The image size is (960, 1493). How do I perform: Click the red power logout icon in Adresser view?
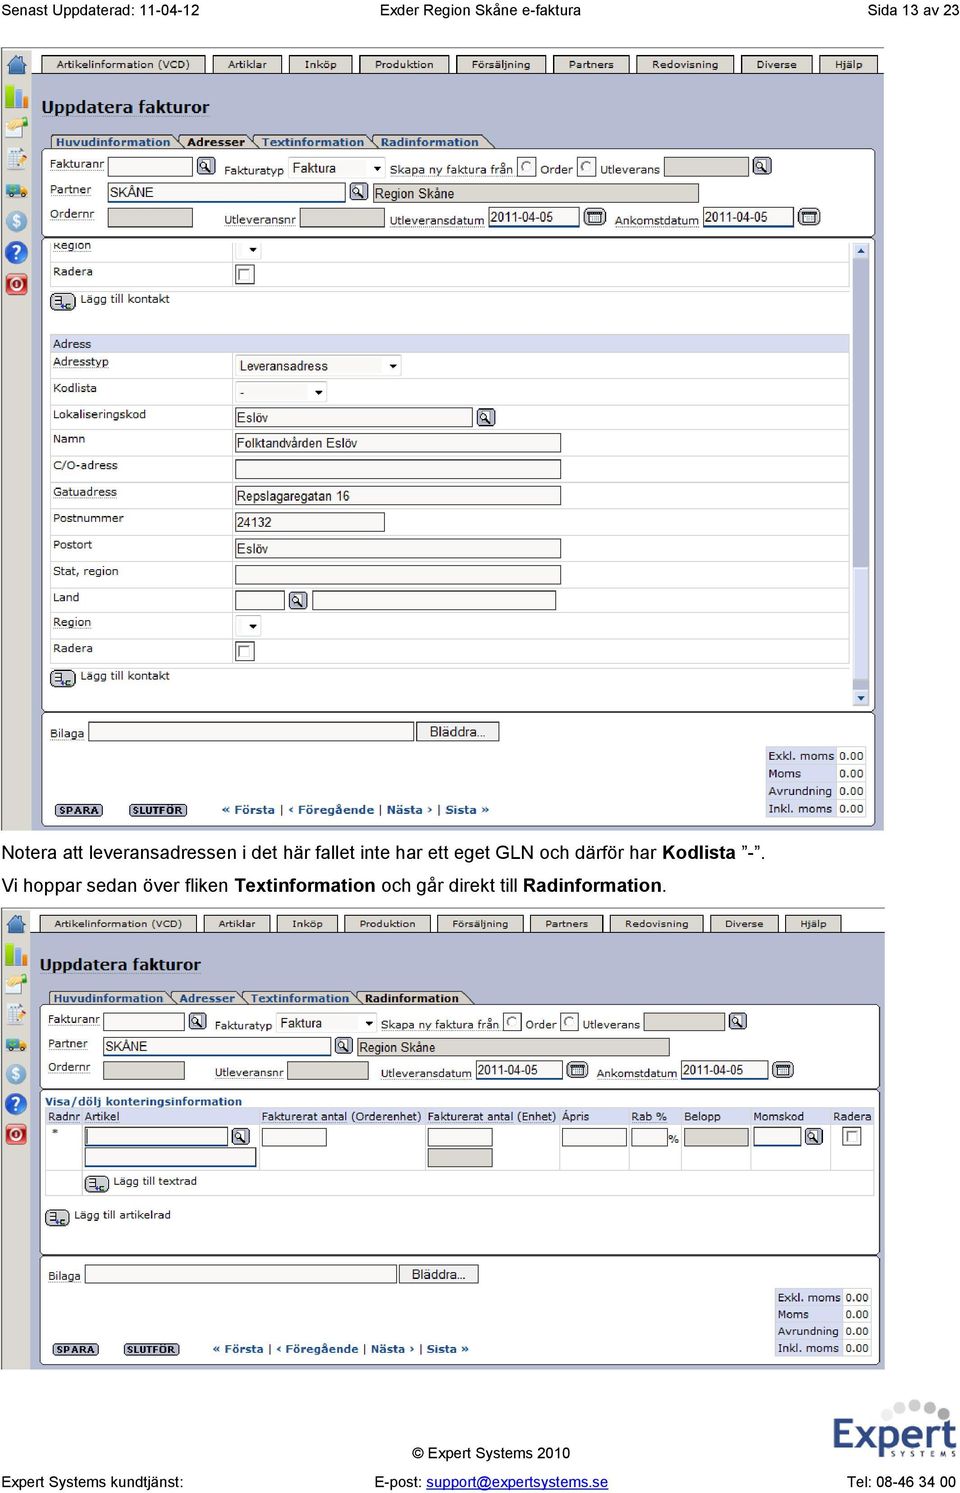click(17, 284)
